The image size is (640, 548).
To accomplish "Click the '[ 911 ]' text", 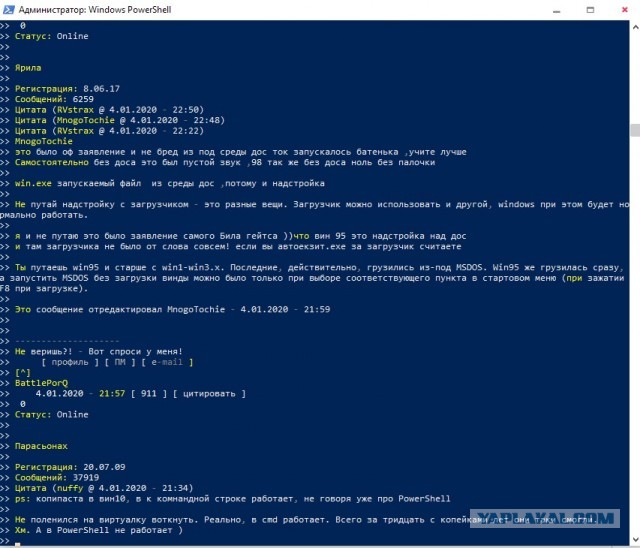I will pos(149,393).
